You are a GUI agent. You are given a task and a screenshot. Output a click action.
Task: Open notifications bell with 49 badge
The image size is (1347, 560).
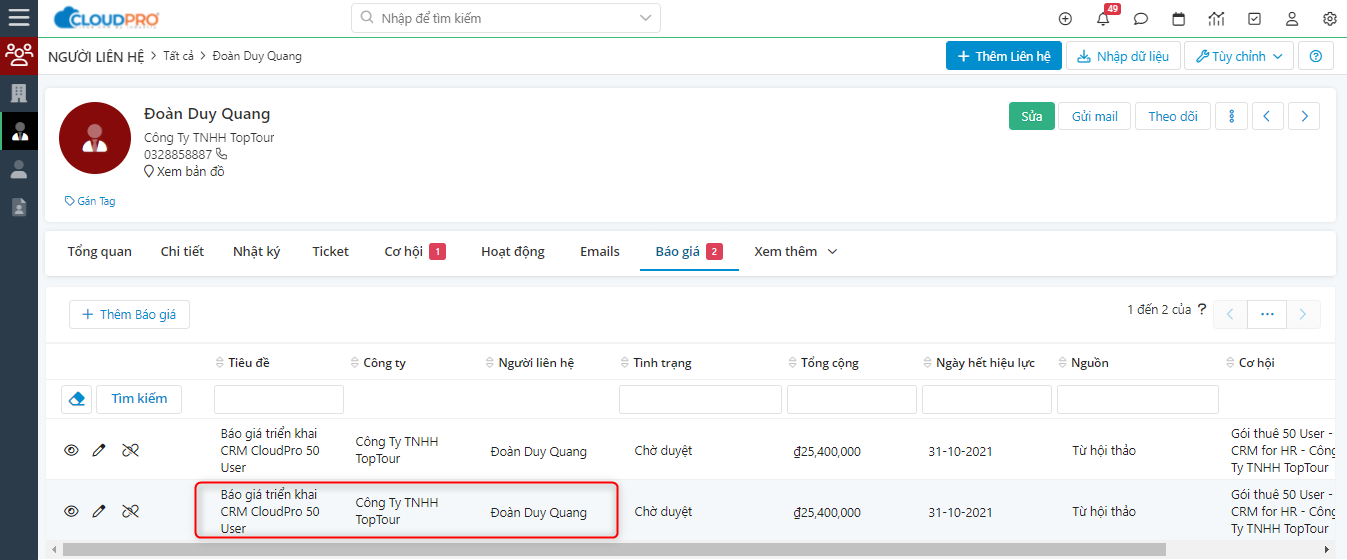tap(1104, 18)
